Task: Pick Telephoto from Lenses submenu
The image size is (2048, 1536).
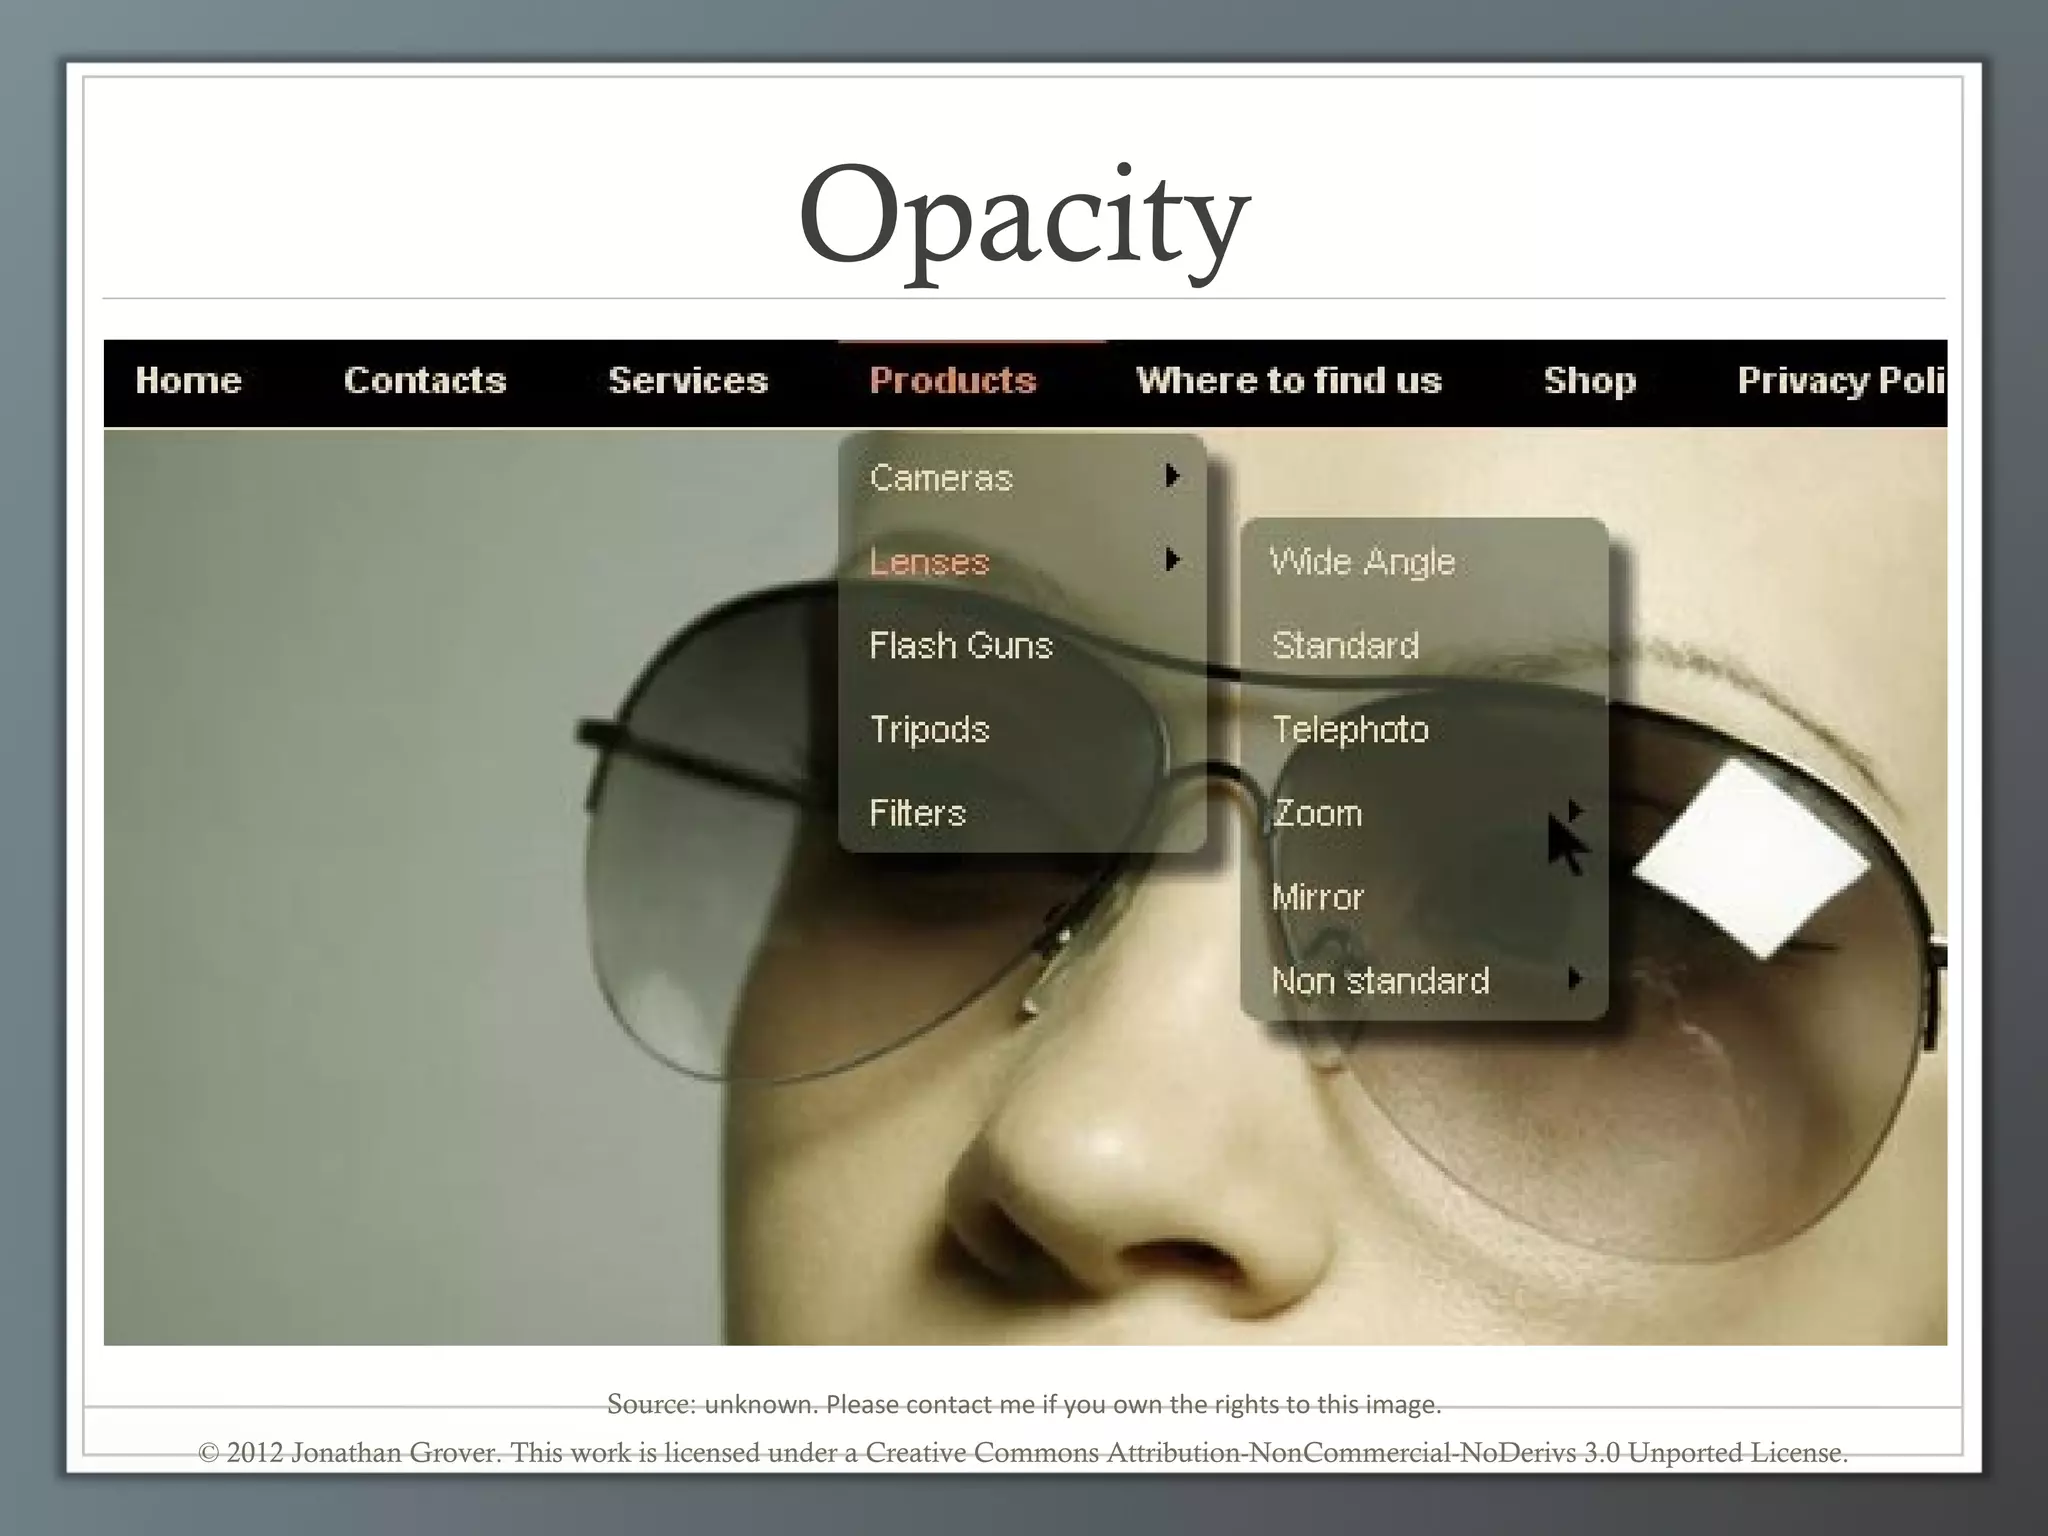Action: [1350, 730]
